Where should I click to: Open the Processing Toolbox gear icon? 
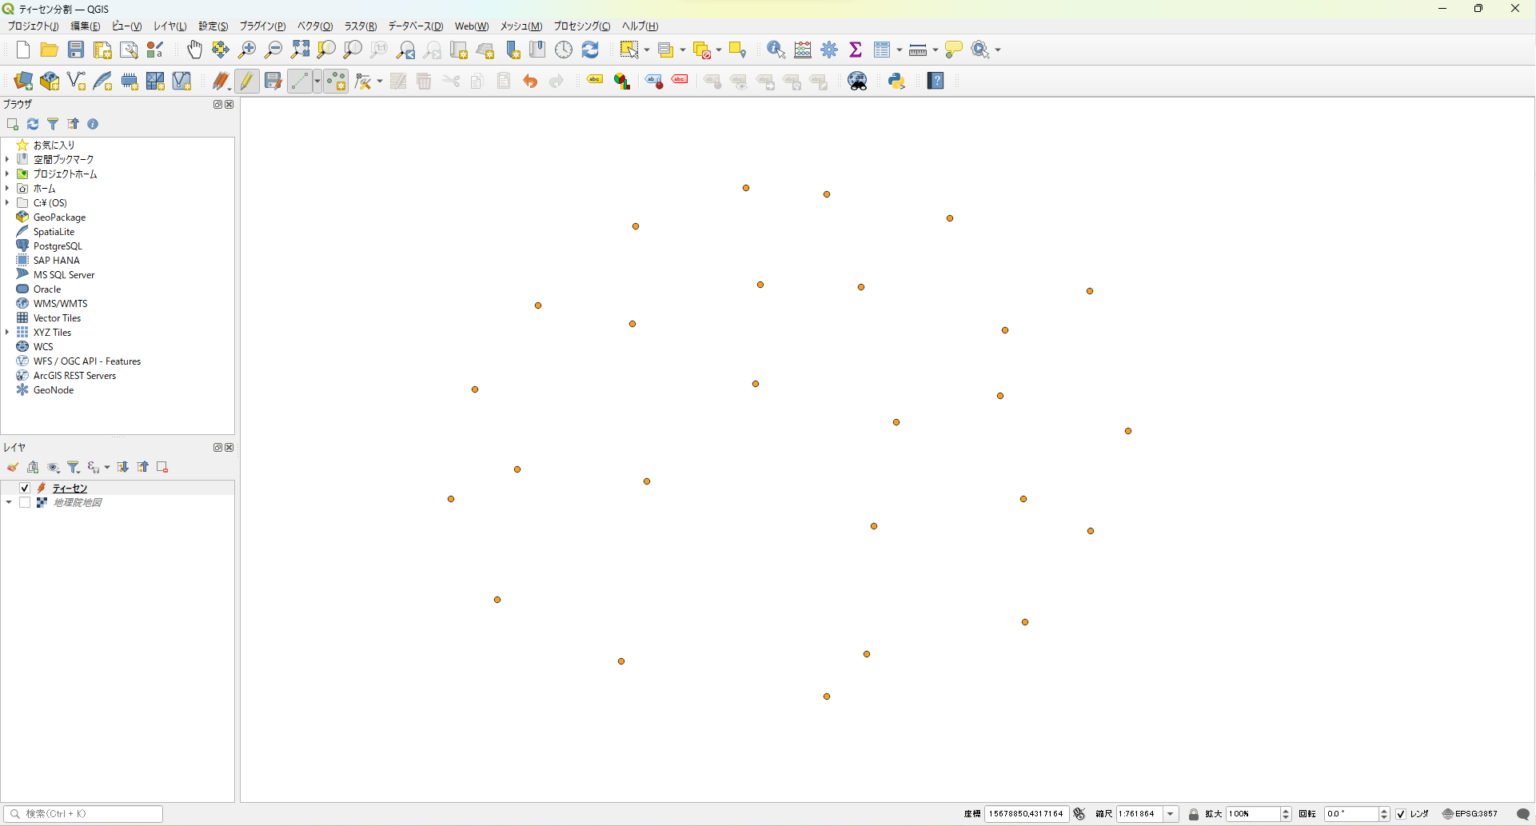(x=829, y=50)
